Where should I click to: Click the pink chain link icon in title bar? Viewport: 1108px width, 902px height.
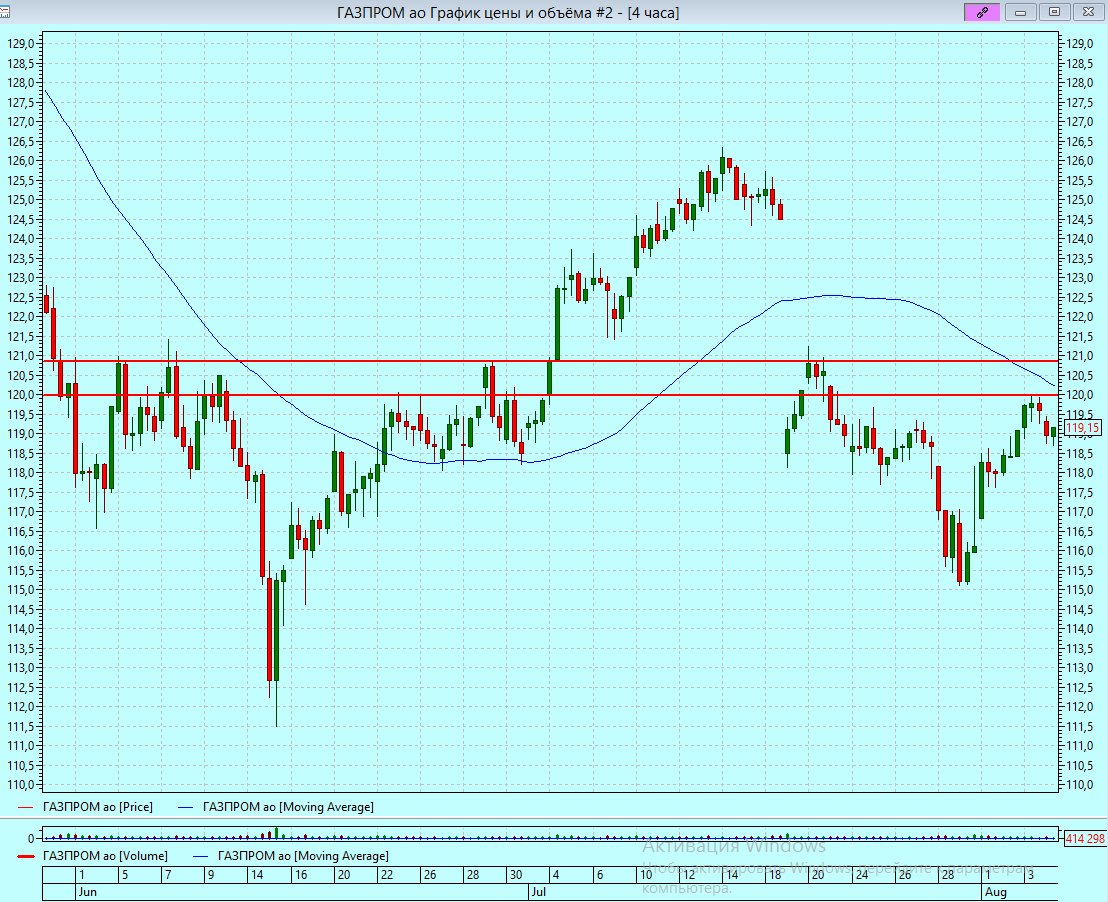click(x=982, y=12)
